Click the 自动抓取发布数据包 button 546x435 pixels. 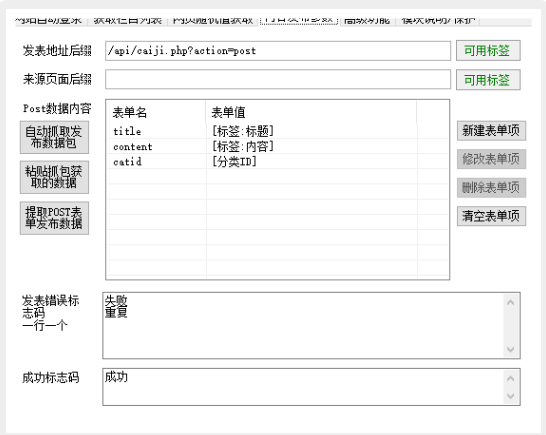pos(54,137)
